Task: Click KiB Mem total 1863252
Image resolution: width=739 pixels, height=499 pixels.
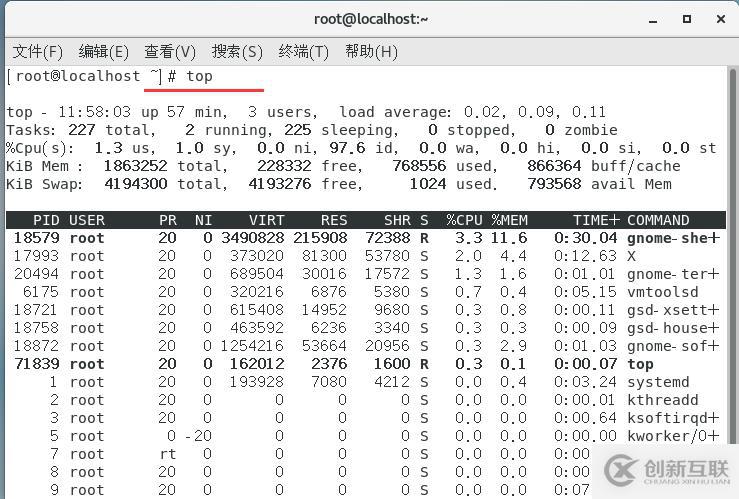Action: click(x=136, y=165)
